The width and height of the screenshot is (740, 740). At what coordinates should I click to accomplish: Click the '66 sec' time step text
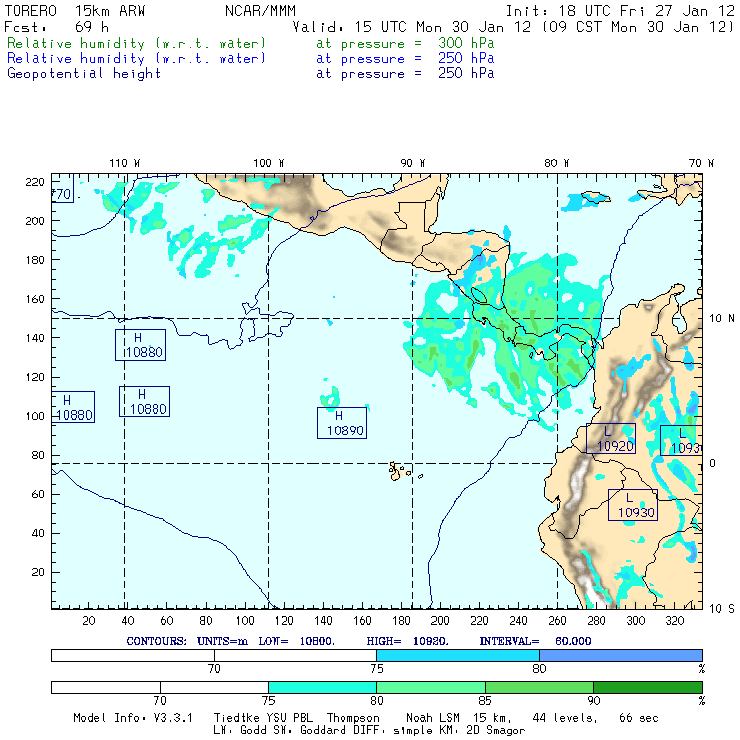639,718
